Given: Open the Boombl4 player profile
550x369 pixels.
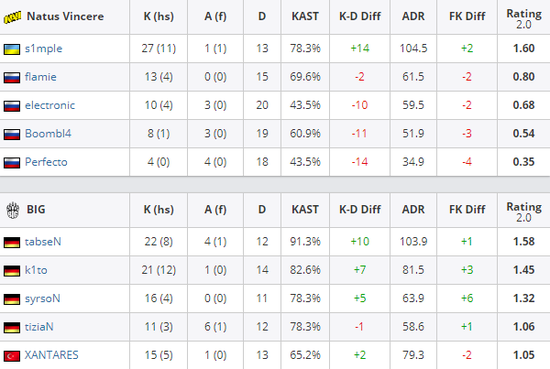Looking at the screenshot, I should point(48,134).
